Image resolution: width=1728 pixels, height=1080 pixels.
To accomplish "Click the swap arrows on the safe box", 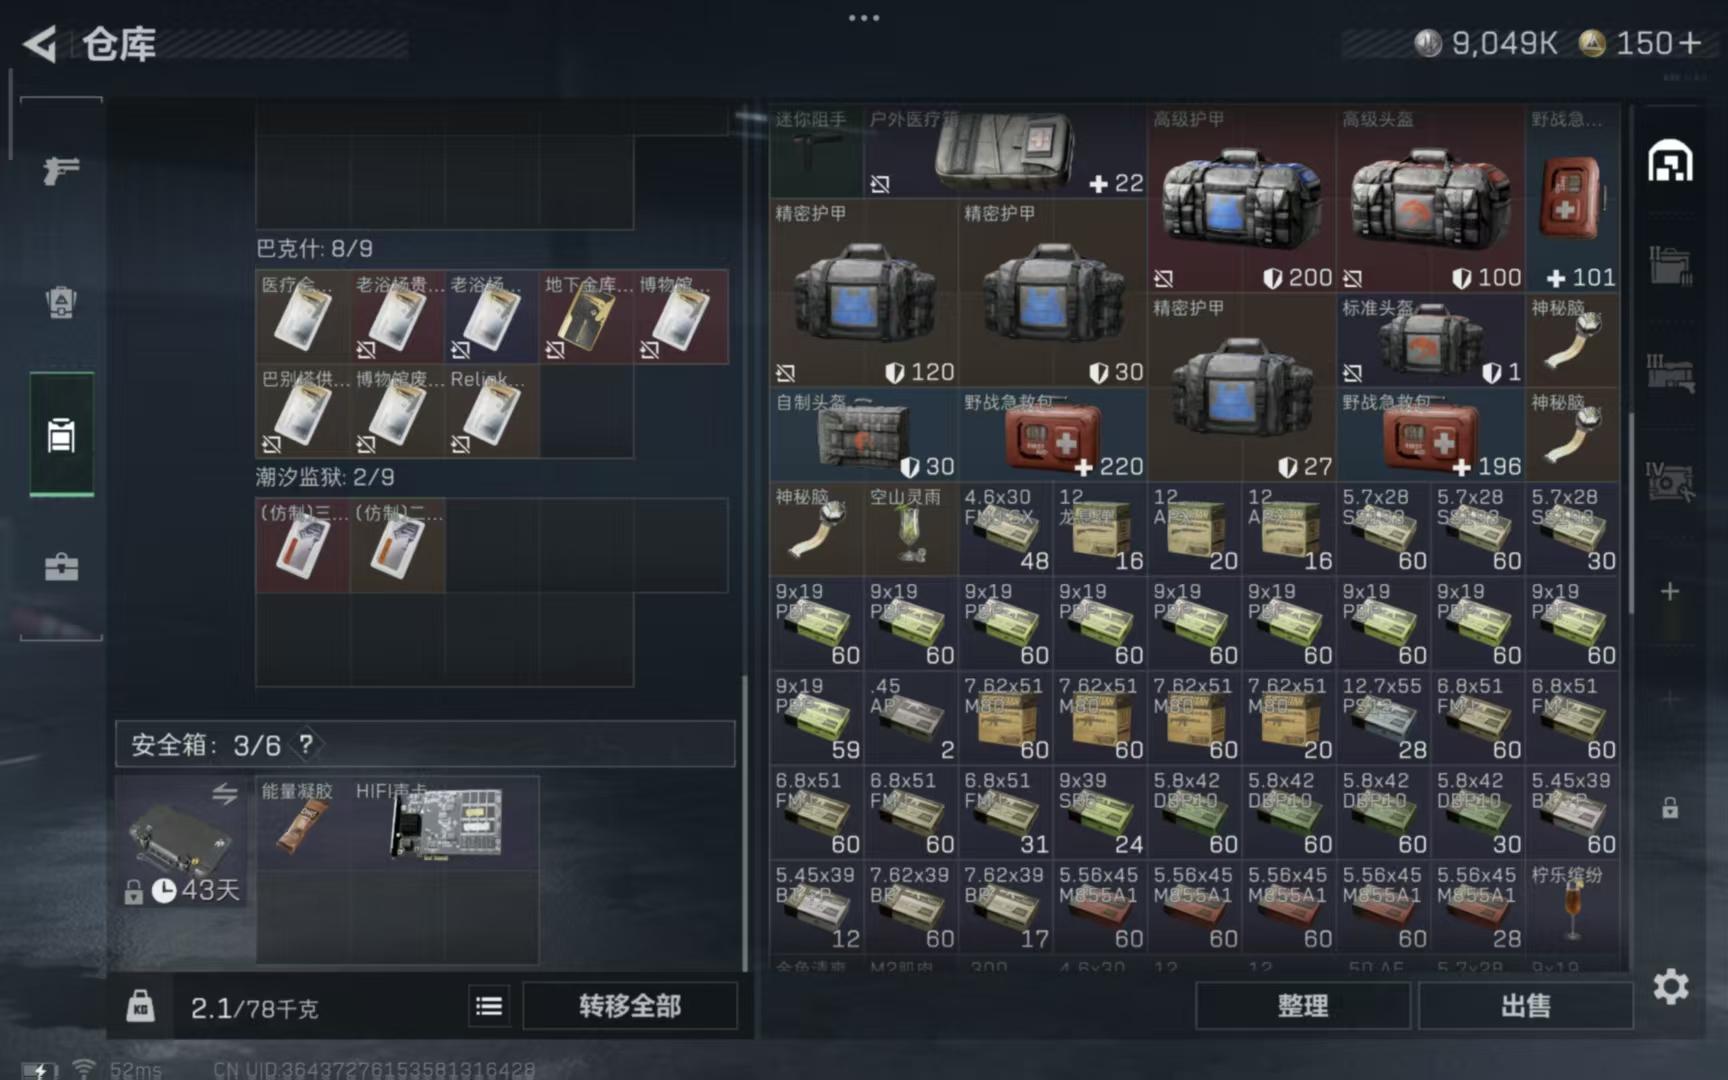I will [224, 794].
